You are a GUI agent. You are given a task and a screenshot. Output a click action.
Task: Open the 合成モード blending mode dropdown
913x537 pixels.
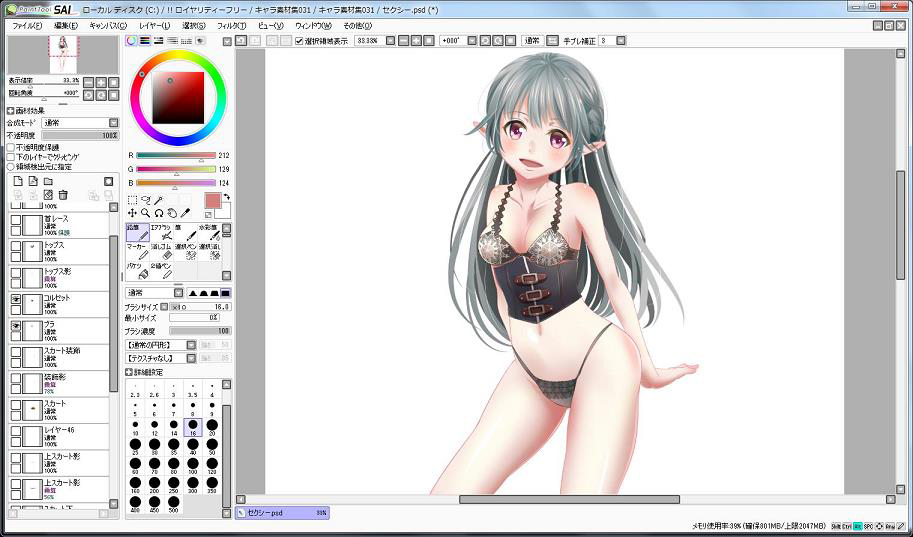point(80,122)
